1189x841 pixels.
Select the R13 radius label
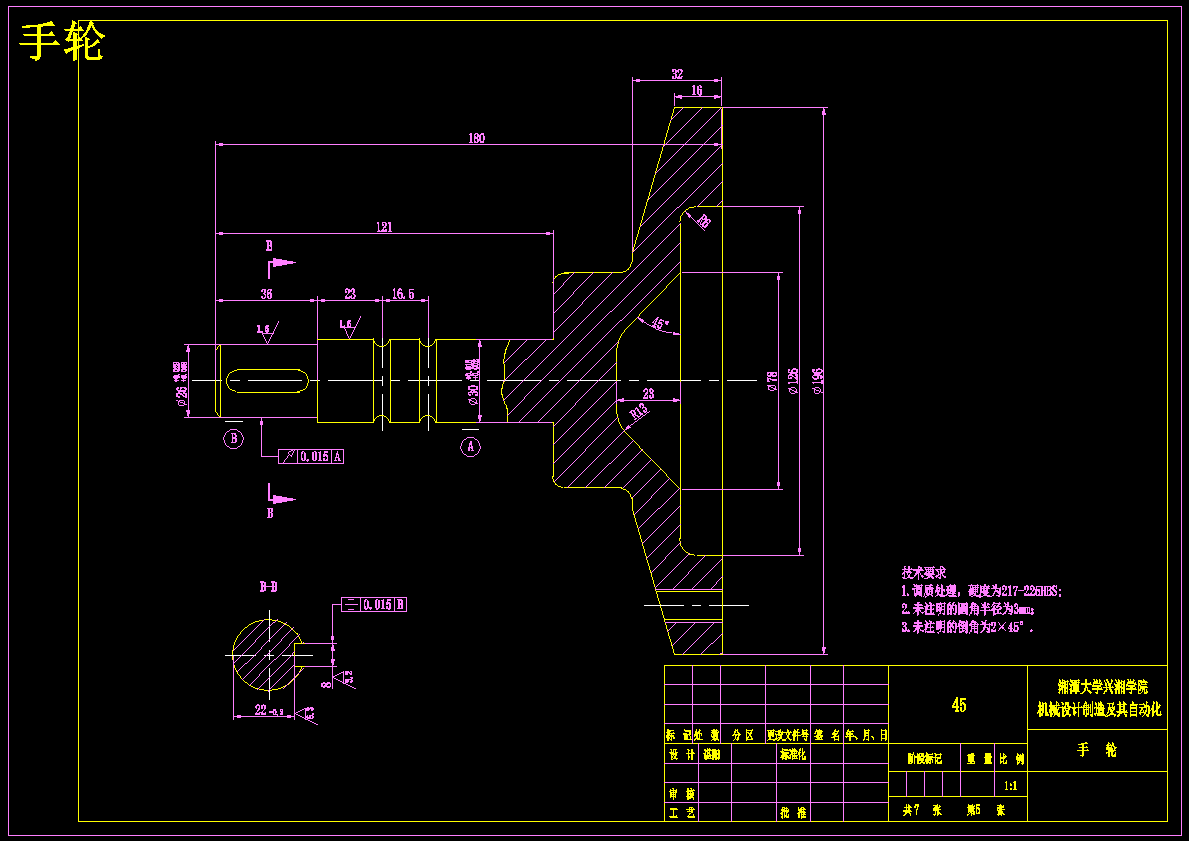pos(640,412)
